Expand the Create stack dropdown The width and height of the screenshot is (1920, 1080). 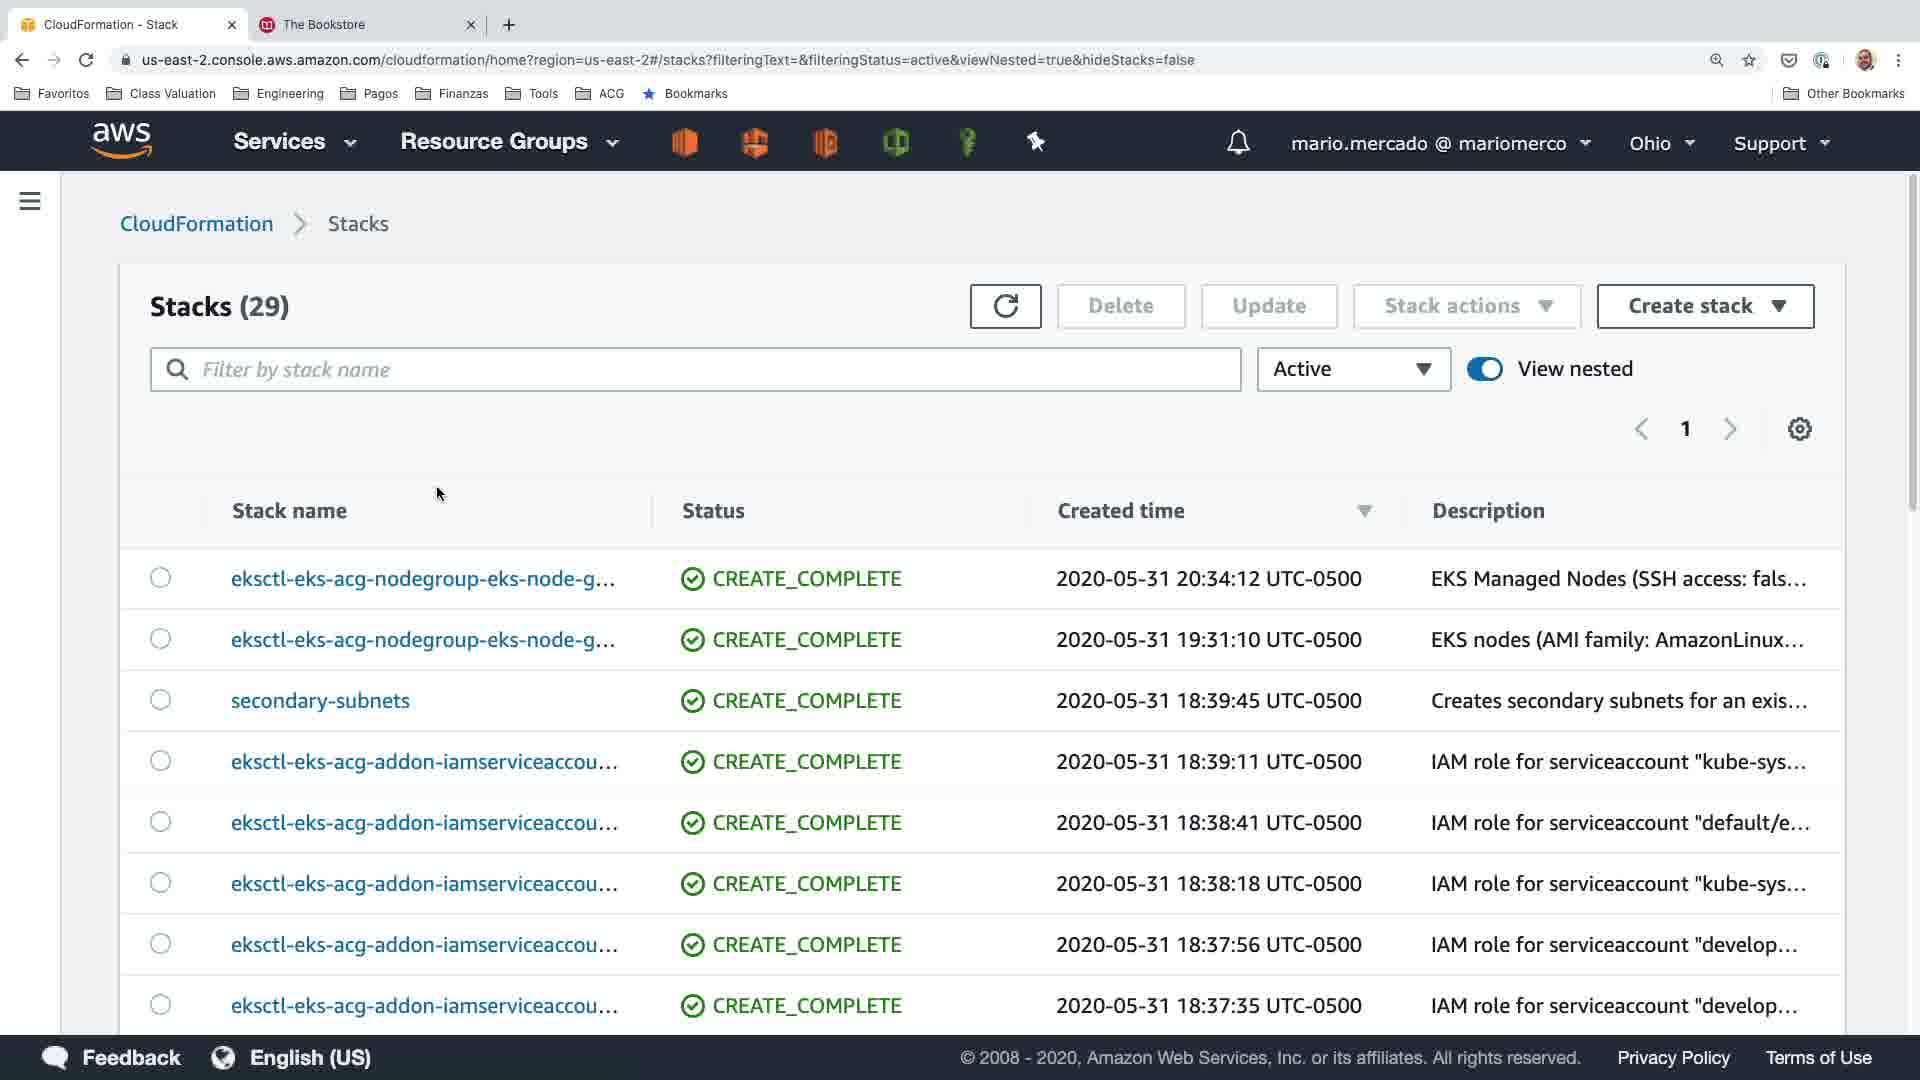tap(1705, 306)
